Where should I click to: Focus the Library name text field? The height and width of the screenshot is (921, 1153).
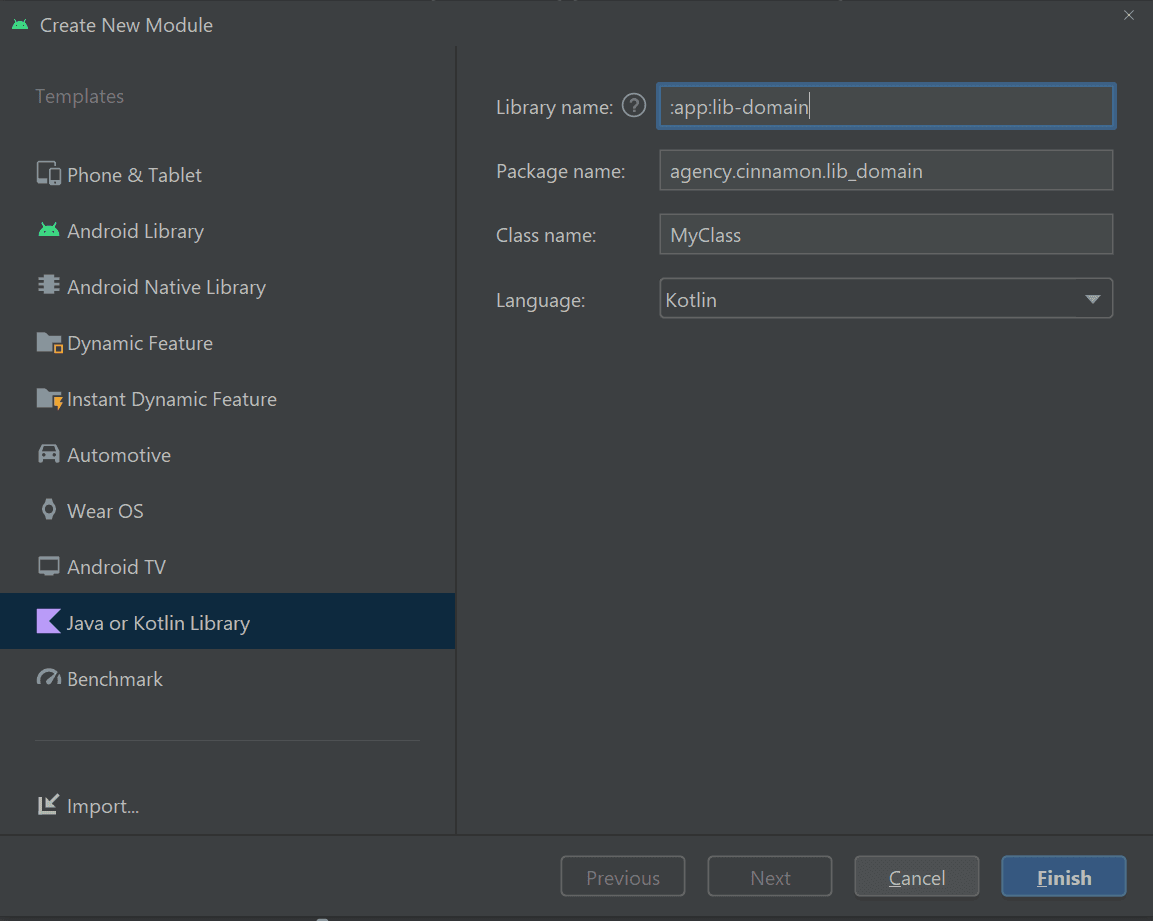coord(885,107)
